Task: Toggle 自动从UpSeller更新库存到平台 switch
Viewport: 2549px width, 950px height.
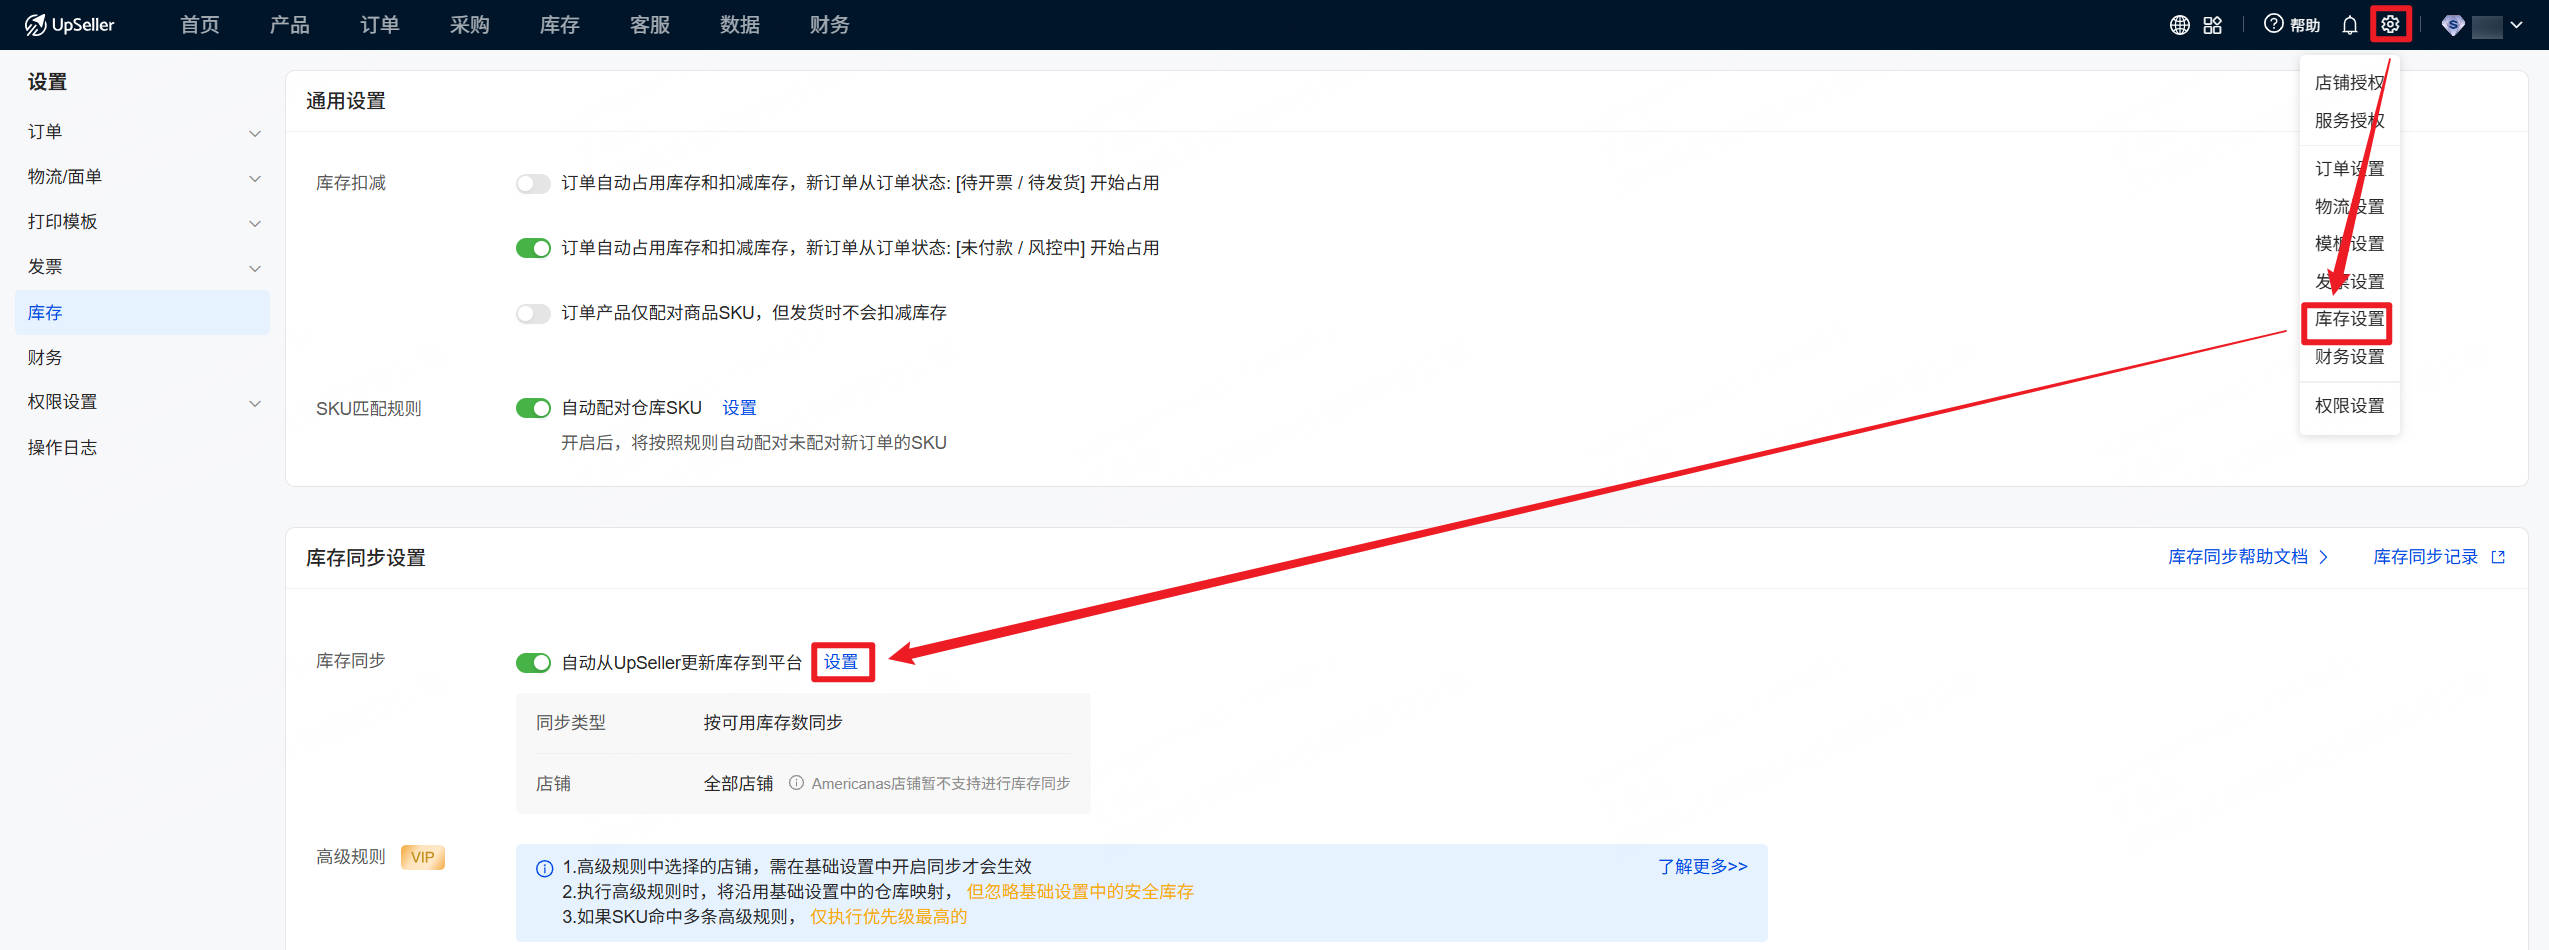Action: 533,663
